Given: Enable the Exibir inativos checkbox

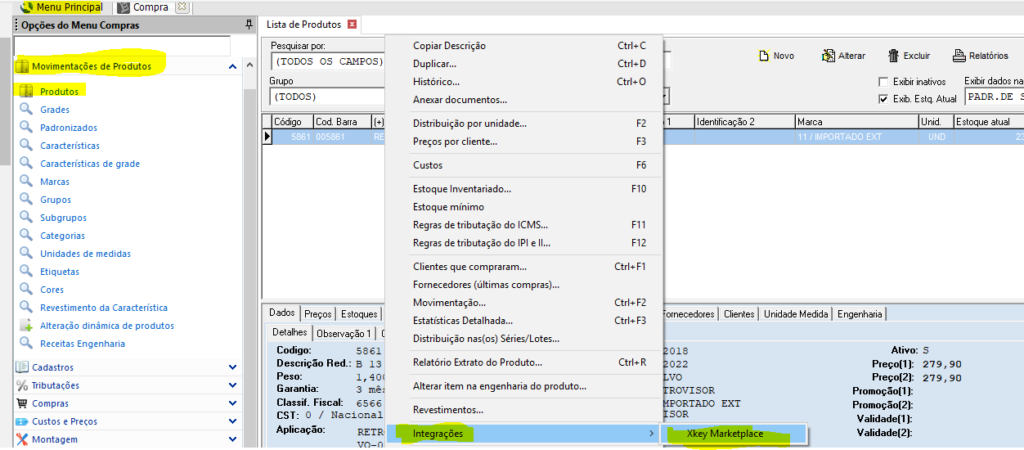Looking at the screenshot, I should [x=883, y=81].
